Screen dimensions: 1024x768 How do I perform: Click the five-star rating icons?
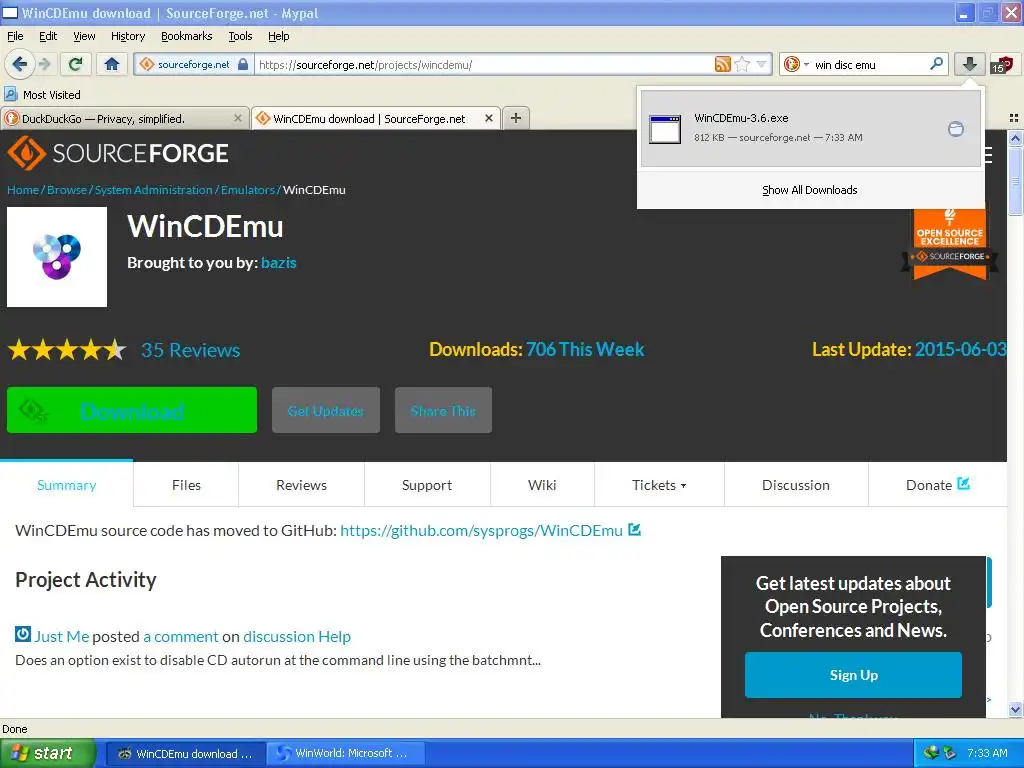[x=67, y=350]
